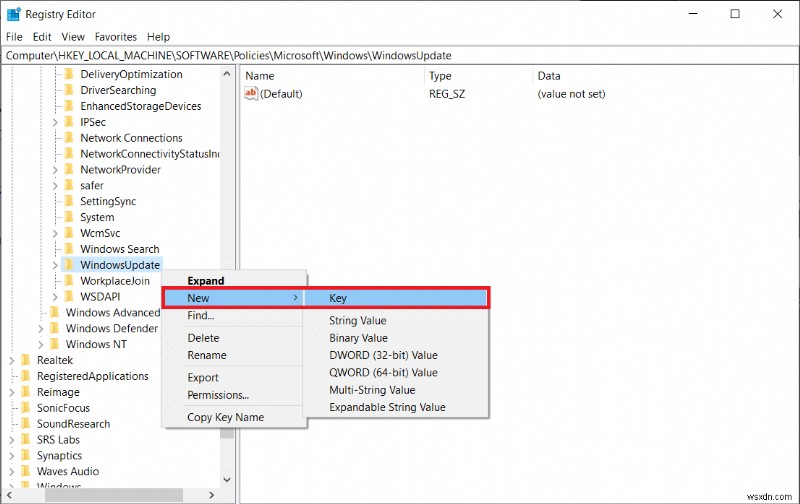Click the SettingSync folder icon
Screen dimensions: 800x504
[x=69, y=201]
